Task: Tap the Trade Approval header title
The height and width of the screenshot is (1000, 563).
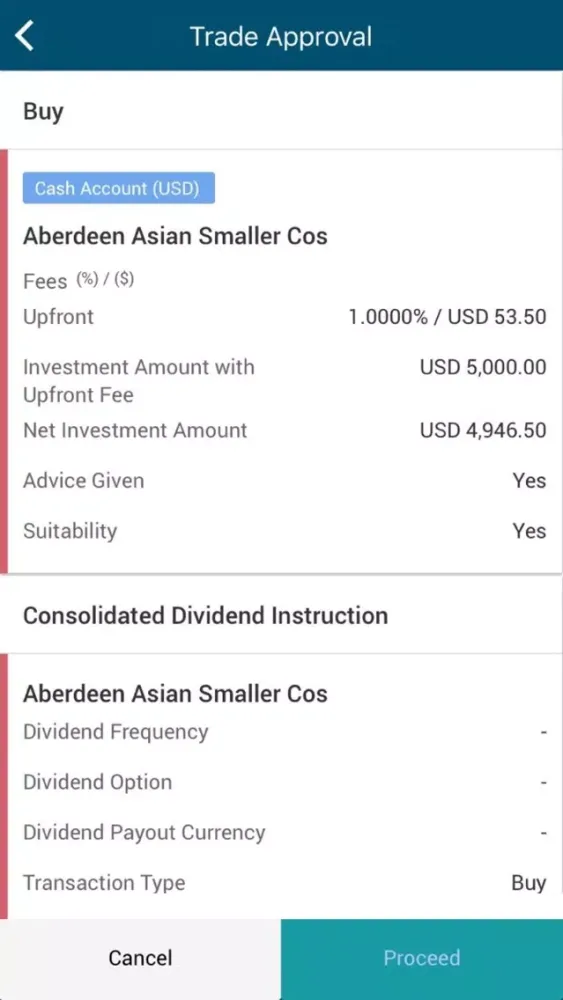Action: tap(281, 36)
